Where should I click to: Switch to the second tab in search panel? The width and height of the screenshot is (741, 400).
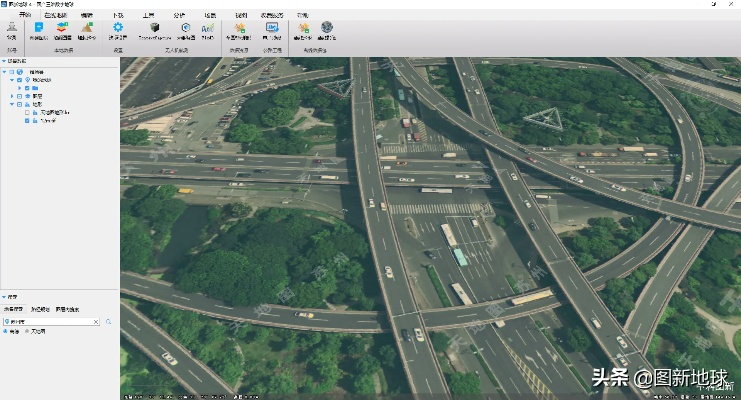[41, 310]
